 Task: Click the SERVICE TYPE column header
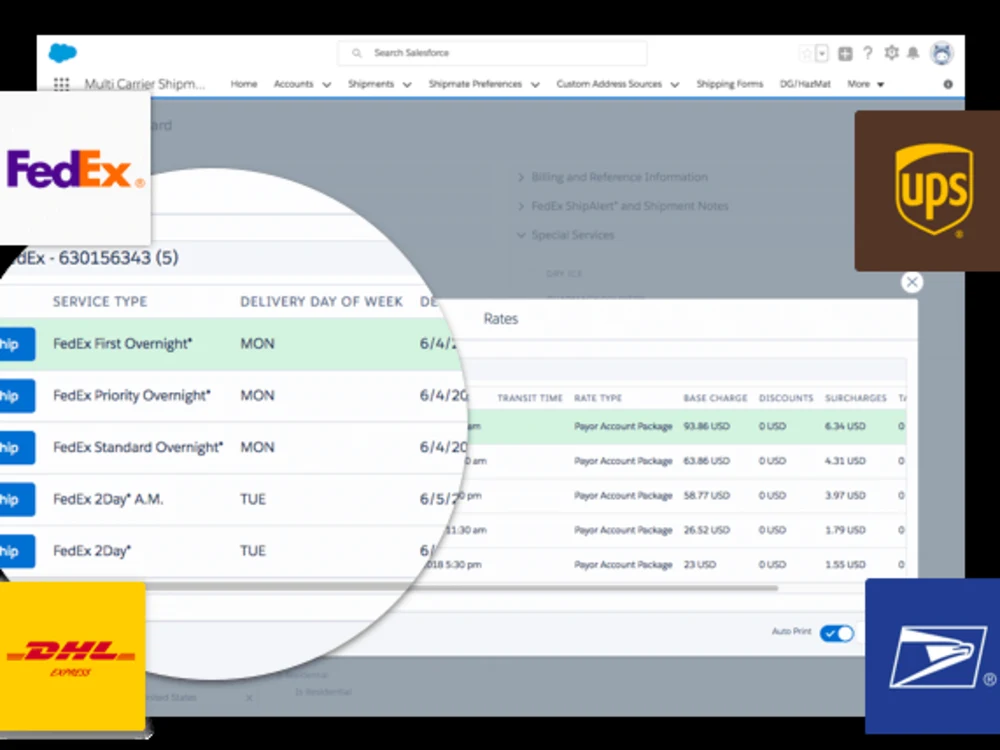click(100, 301)
